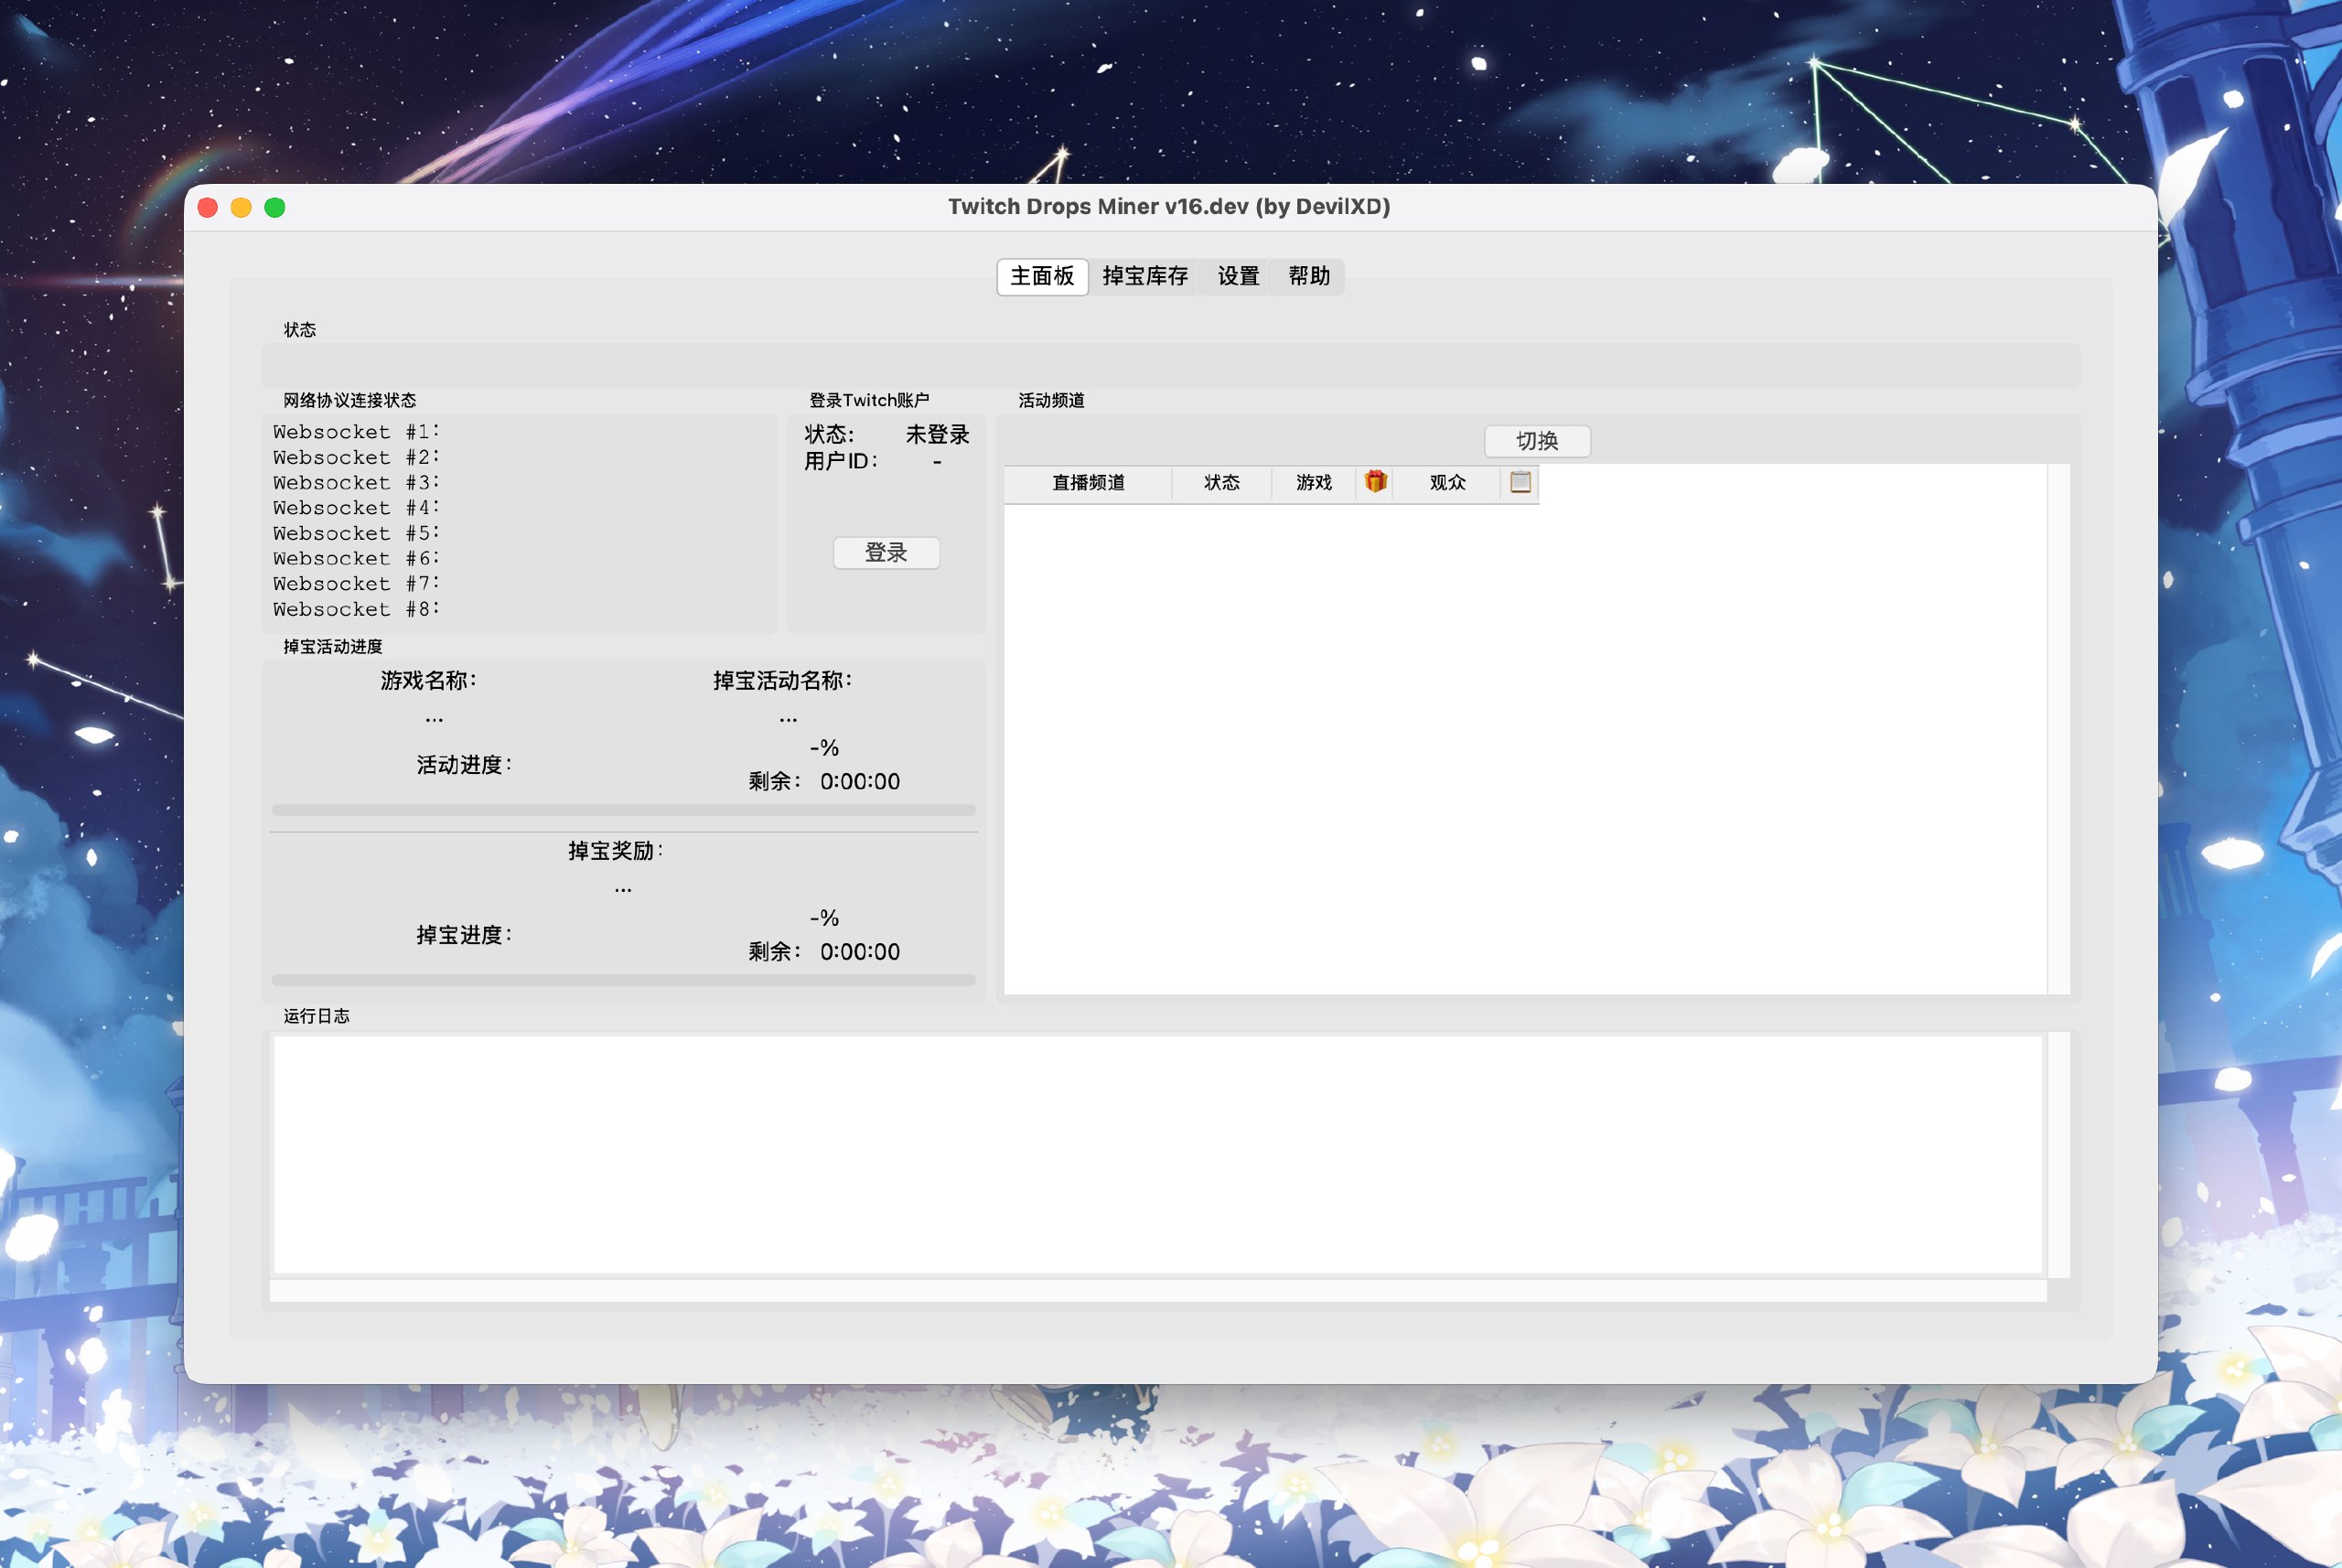Click the Websocket #3 status line
The image size is (2342, 1568).
coord(356,483)
